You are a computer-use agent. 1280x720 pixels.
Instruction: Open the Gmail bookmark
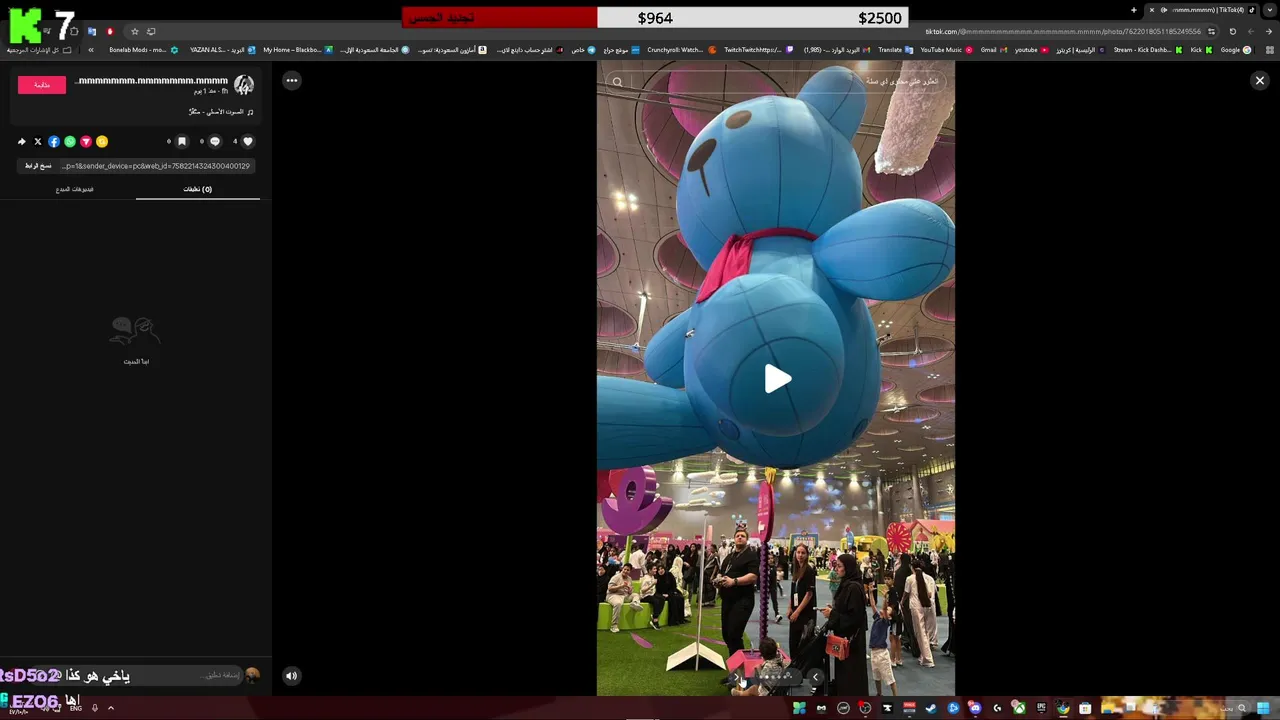[x=994, y=49]
